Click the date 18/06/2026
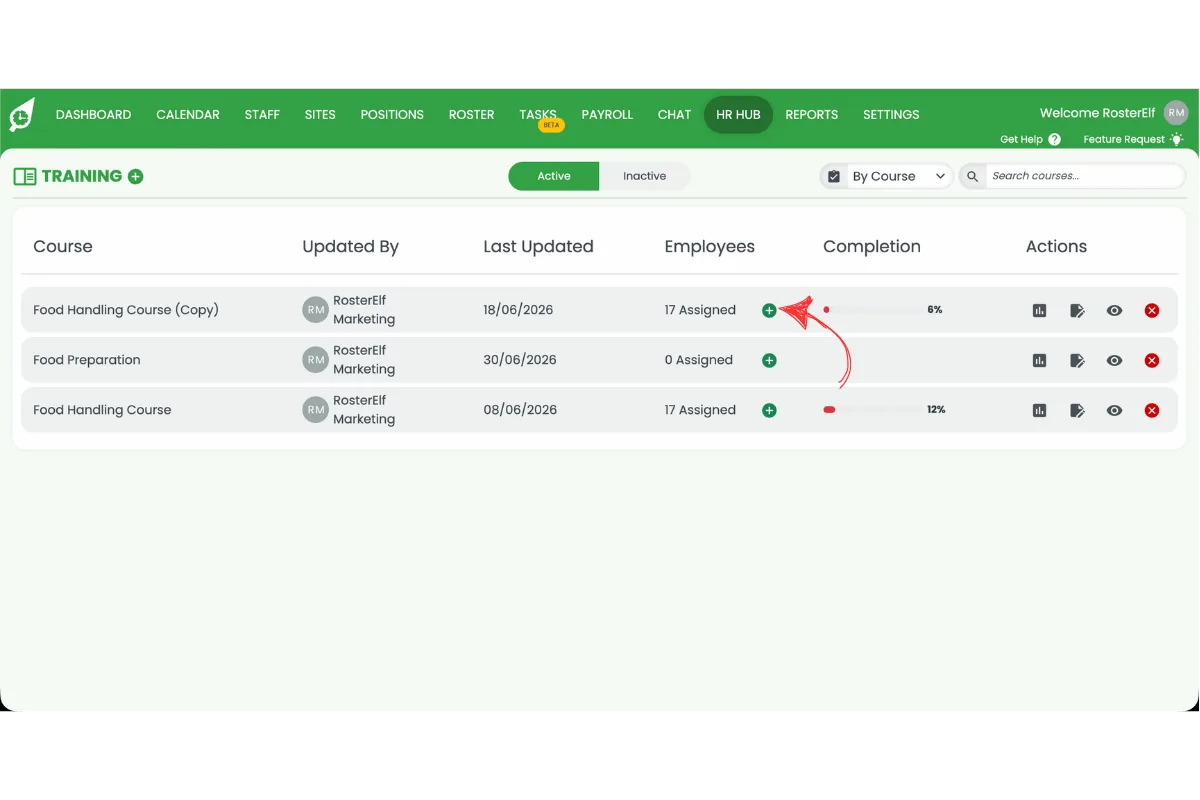This screenshot has height=800, width=1200. pos(518,310)
